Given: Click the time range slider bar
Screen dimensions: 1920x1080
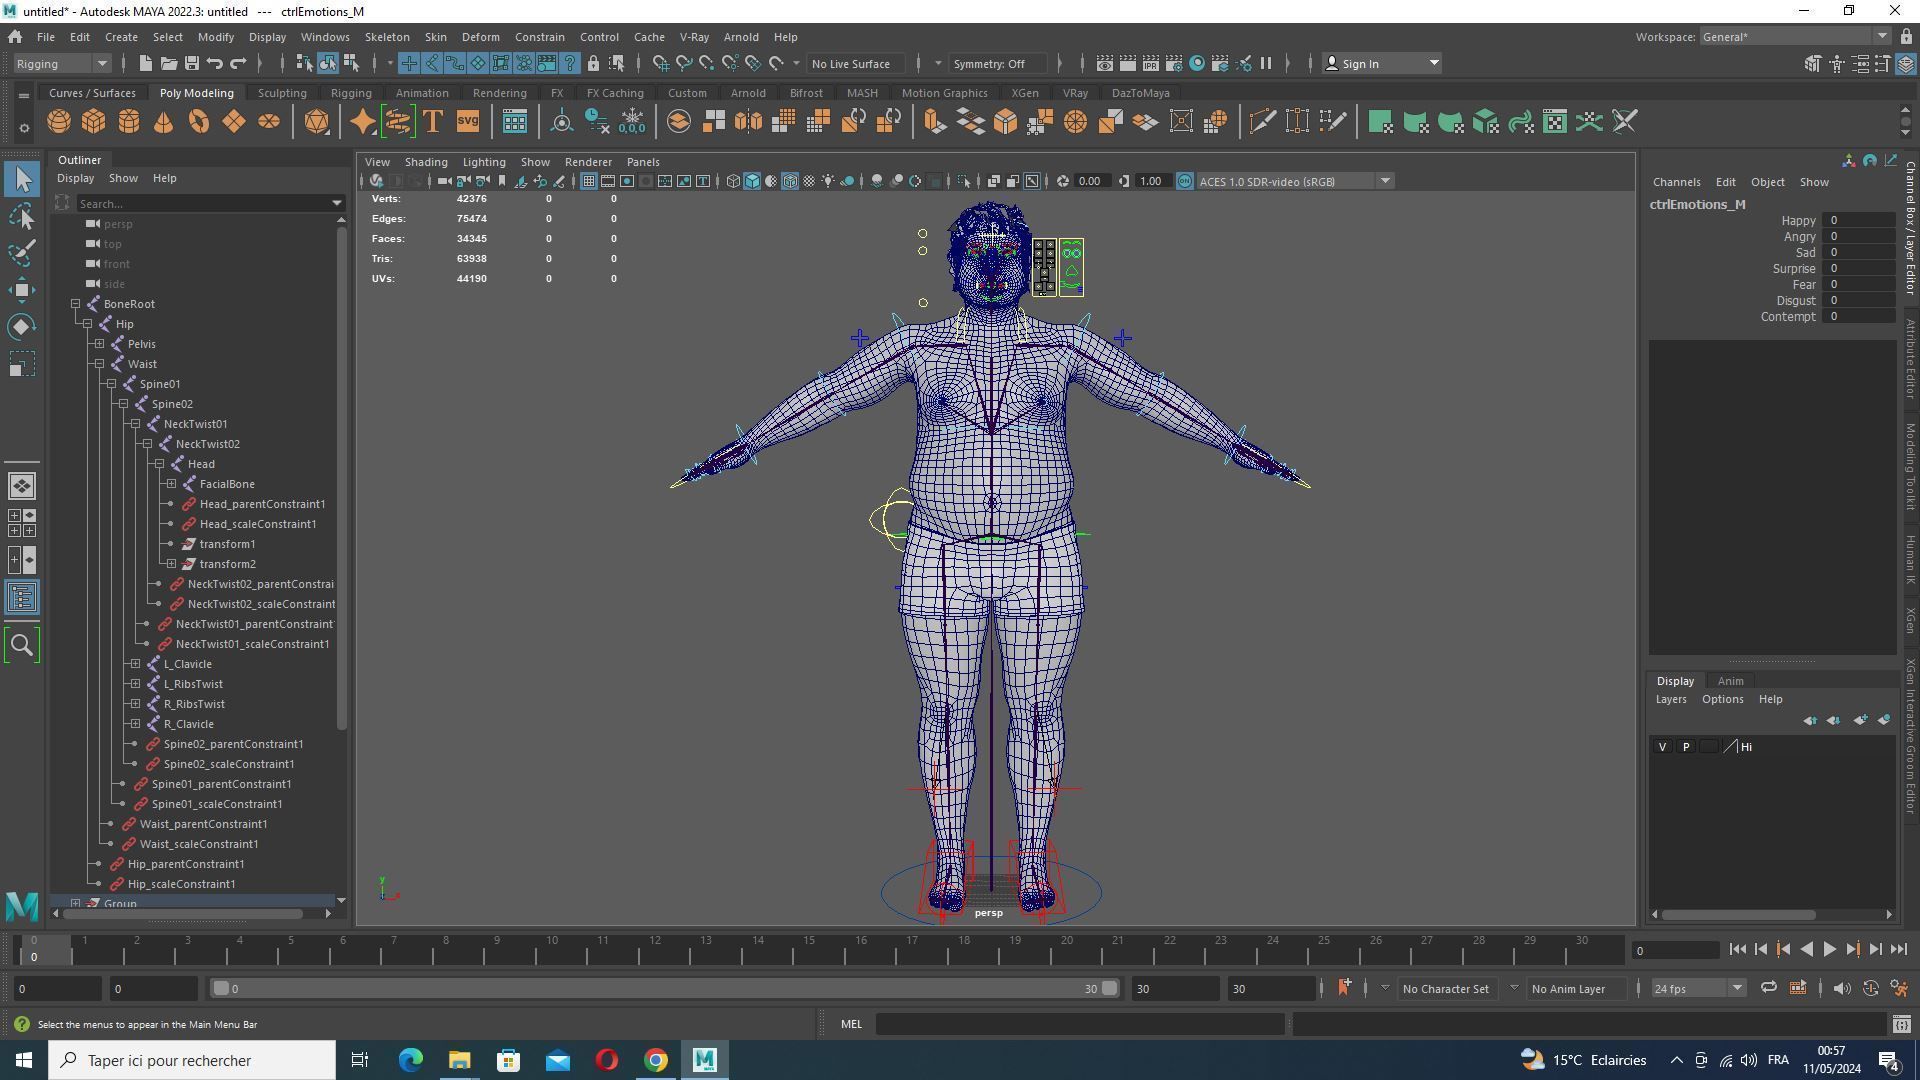Looking at the screenshot, I should (x=665, y=989).
